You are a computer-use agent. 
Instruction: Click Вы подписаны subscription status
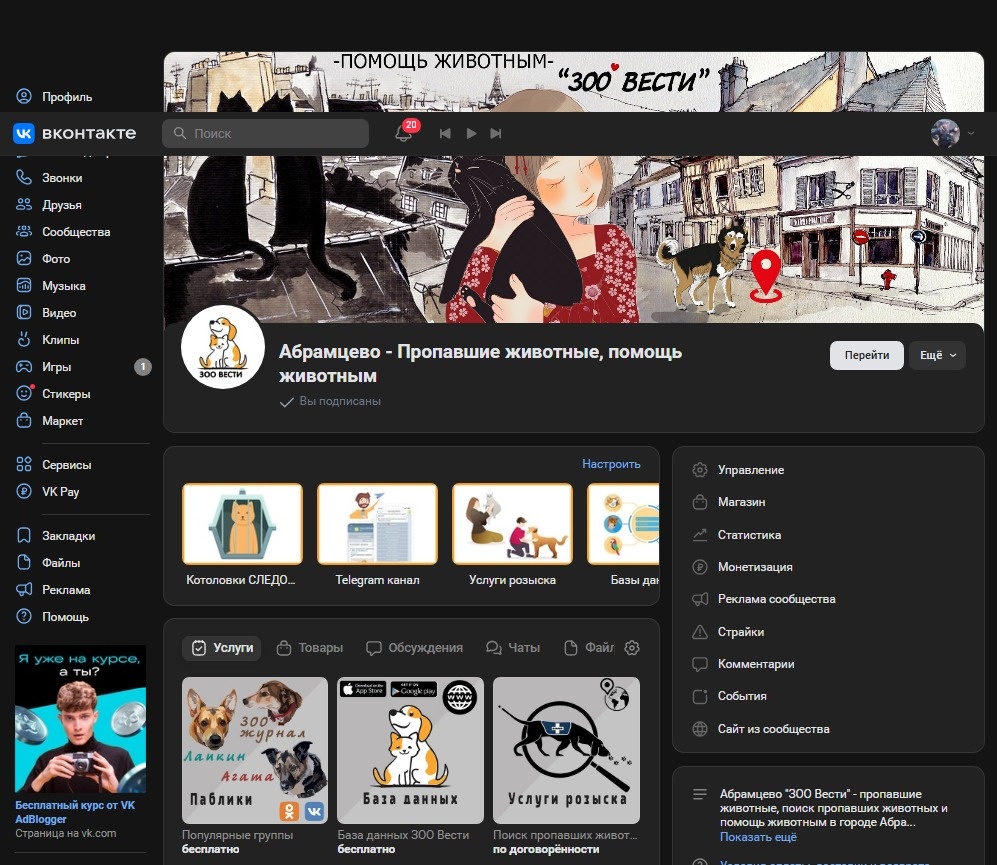331,401
